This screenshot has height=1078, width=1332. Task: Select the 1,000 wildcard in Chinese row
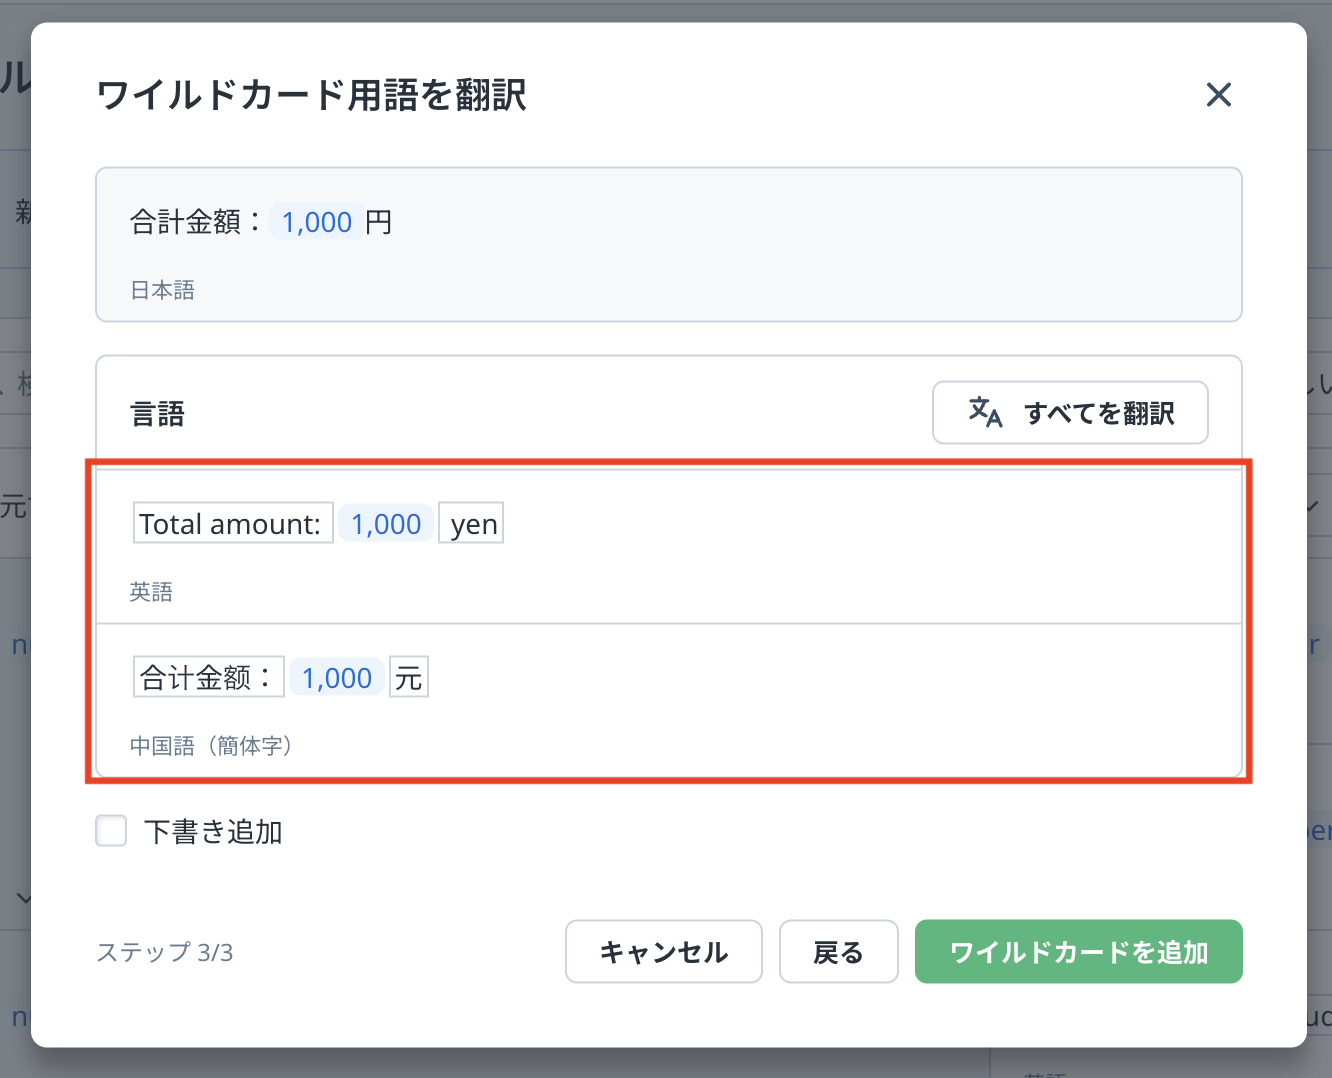(337, 678)
